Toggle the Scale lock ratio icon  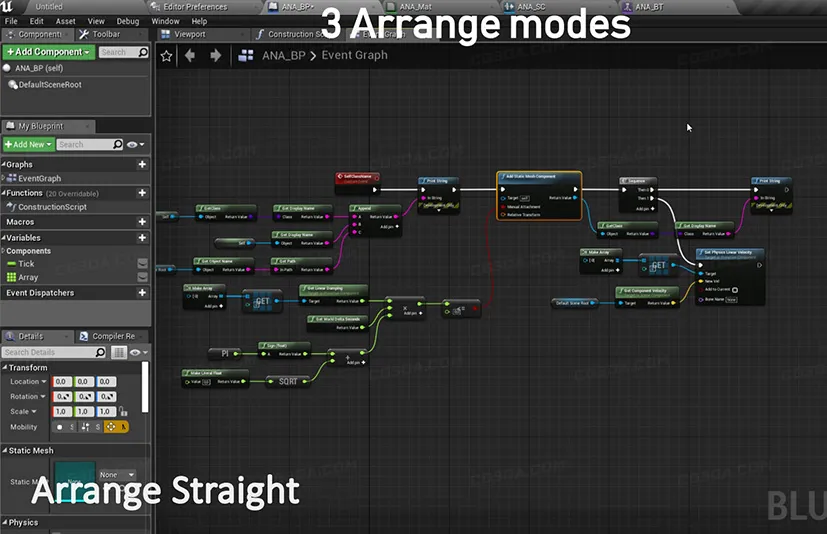pyautogui.click(x=124, y=412)
